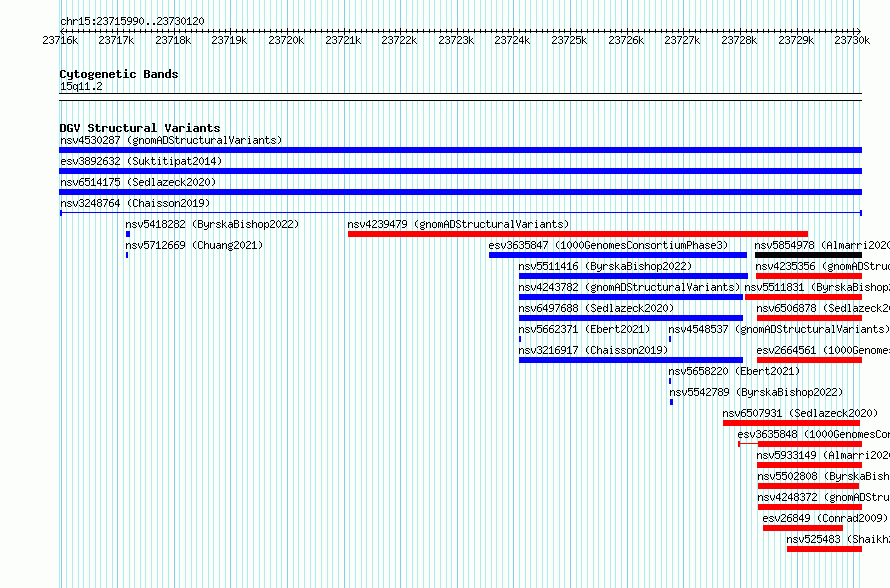
Task: Click the 23728k ruler tick label
Action: point(739,40)
